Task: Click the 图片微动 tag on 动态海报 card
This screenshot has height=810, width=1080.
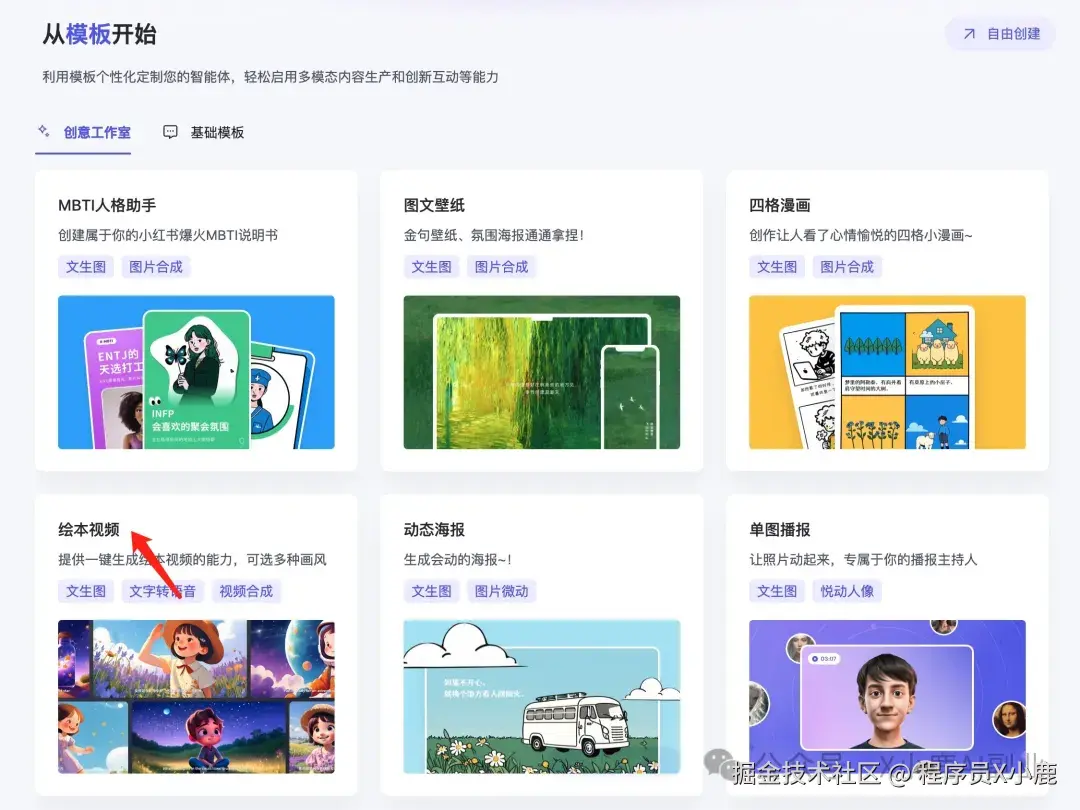Action: 501,590
